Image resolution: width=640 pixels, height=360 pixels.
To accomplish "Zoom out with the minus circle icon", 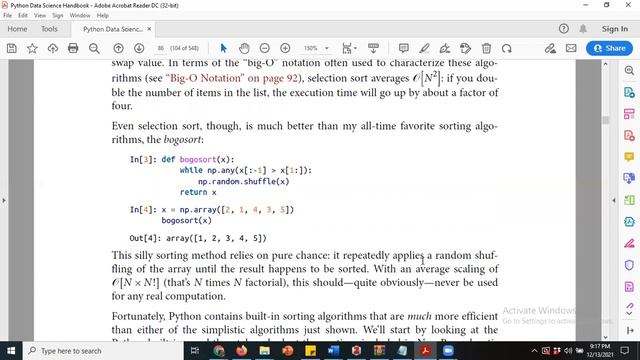I will tap(265, 49).
